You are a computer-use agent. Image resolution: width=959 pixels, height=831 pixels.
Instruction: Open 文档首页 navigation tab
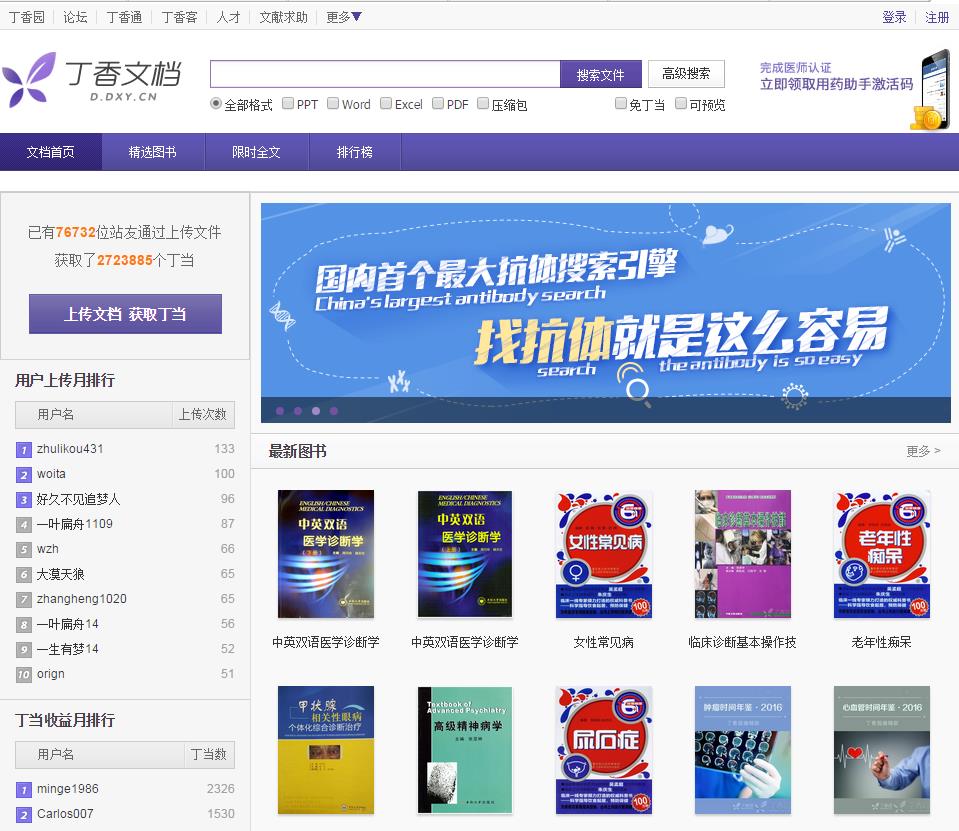click(x=51, y=152)
